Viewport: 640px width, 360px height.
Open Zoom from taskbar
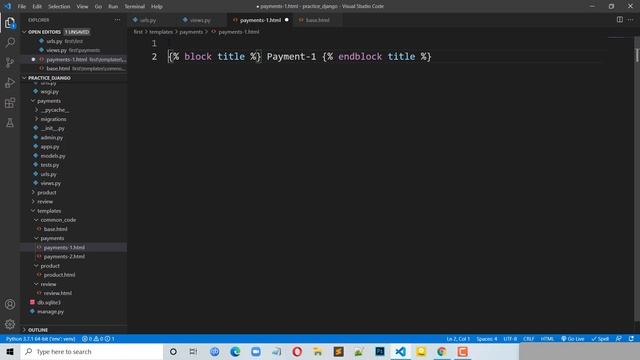(256, 351)
